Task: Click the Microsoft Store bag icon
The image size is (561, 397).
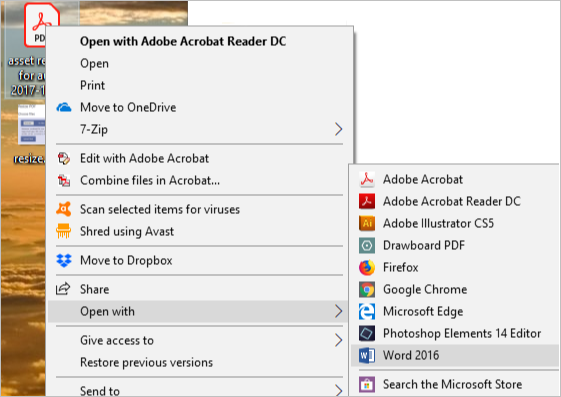Action: tap(367, 385)
